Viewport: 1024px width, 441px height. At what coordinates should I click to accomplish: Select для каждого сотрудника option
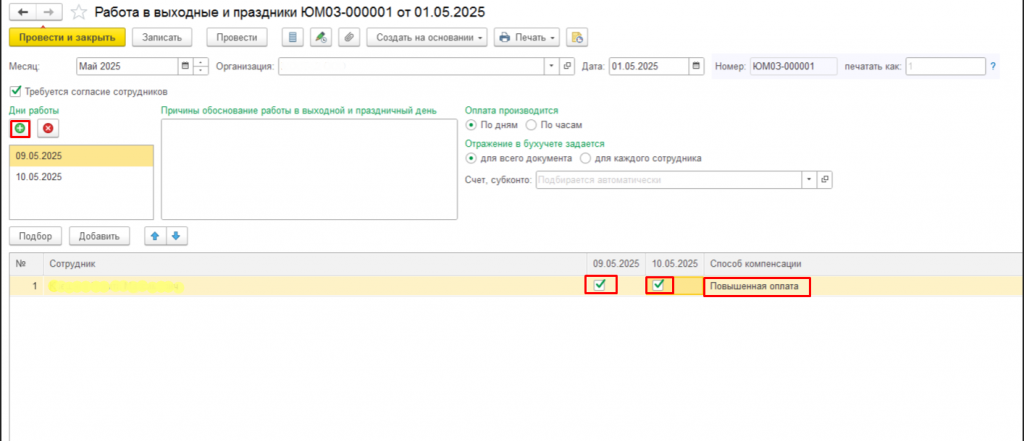point(585,158)
